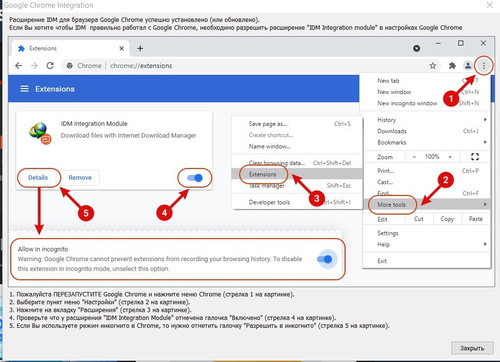Click the Chrome forward arrow
Screen dimensions: 500x362
(x=34, y=66)
